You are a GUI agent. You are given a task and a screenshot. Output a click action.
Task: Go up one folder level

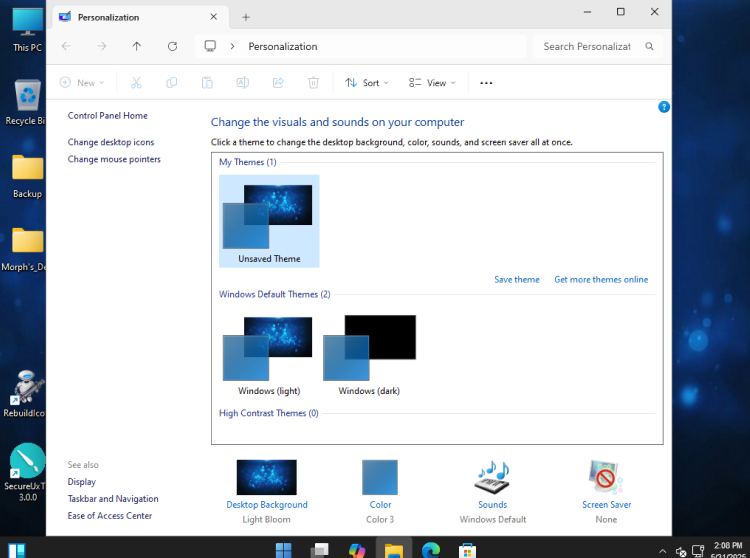pos(137,46)
